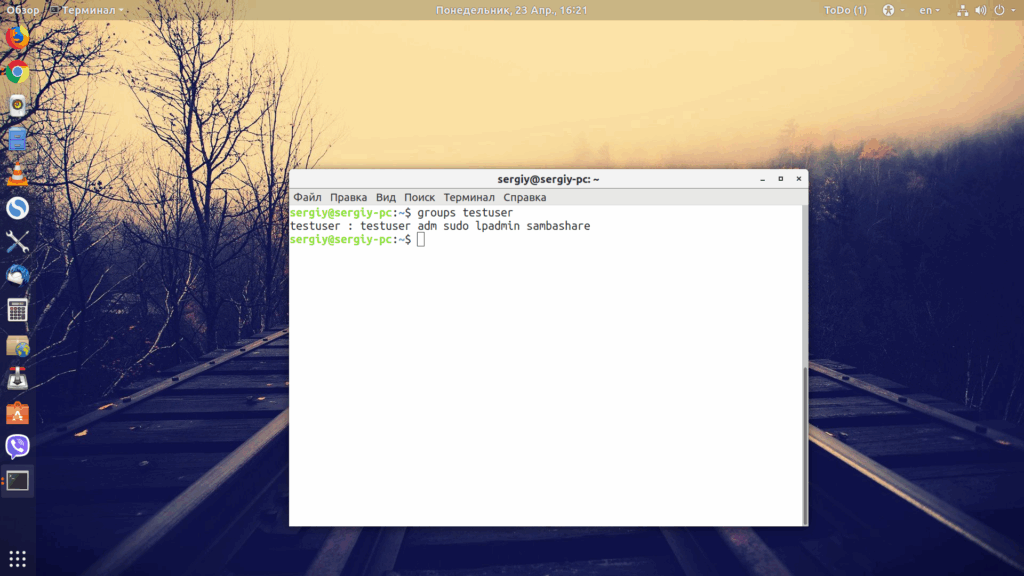Open the ToDo (1) indicator
1024x576 pixels.
point(845,10)
